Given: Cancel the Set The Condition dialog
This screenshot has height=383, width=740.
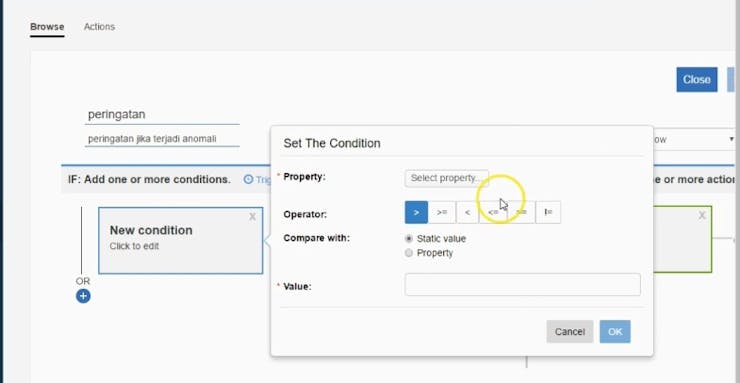Looking at the screenshot, I should pos(570,332).
